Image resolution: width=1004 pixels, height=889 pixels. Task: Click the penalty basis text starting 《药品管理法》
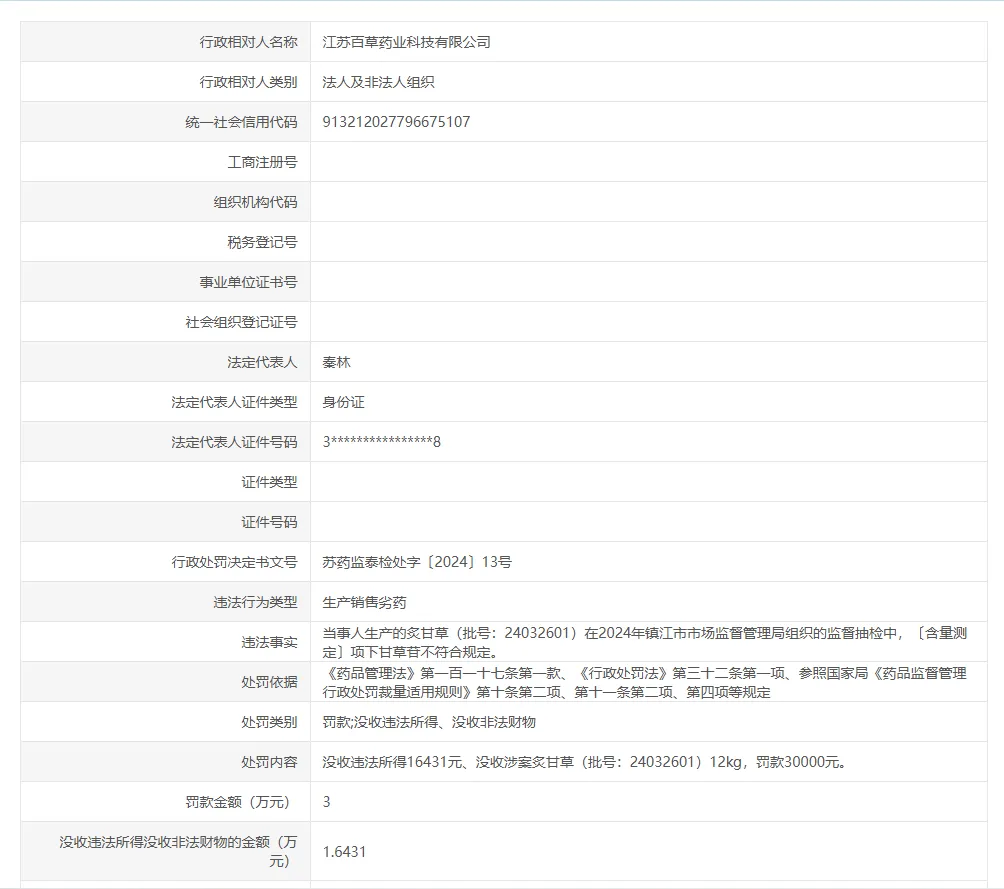click(x=644, y=683)
